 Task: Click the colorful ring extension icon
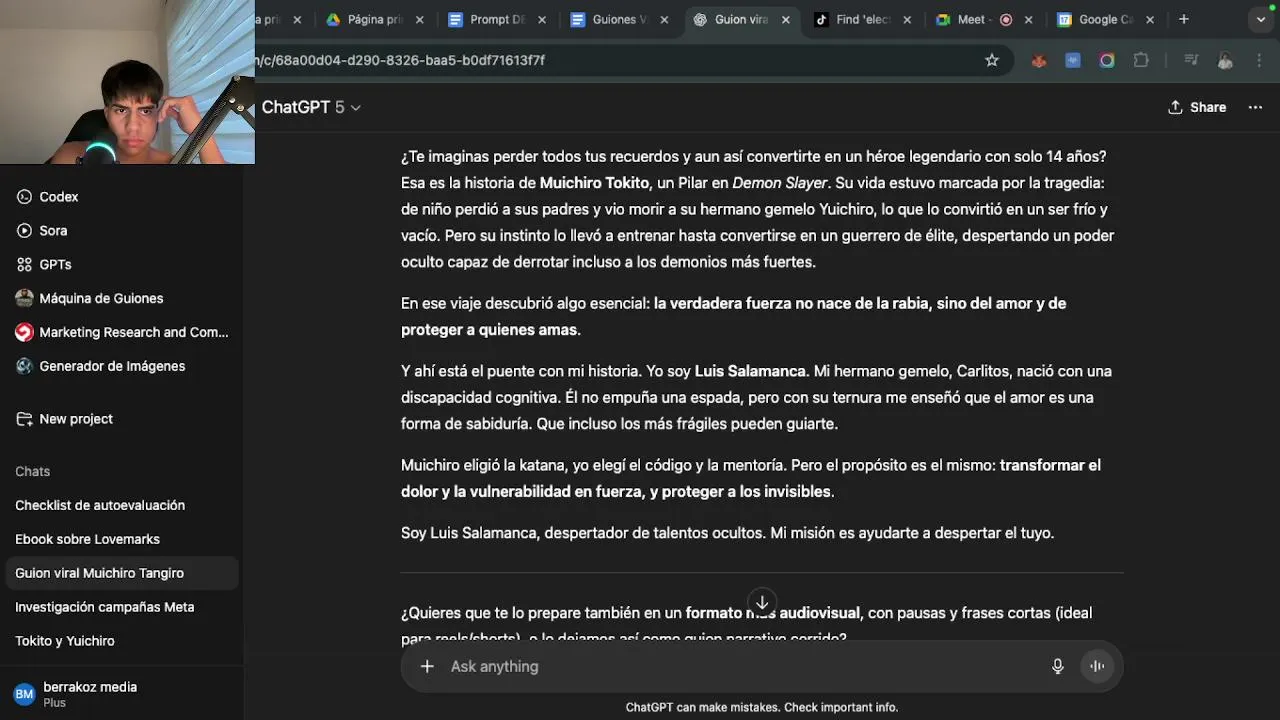pyautogui.click(x=1107, y=60)
